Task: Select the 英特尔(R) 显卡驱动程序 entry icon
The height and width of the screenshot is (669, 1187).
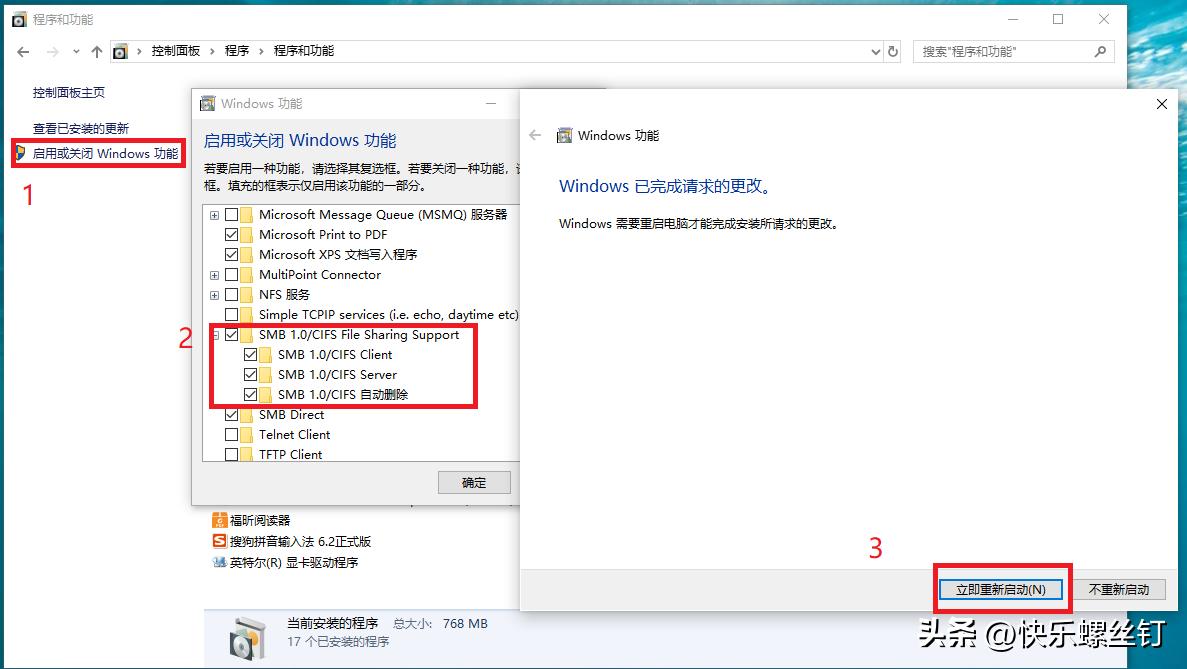Action: pyautogui.click(x=220, y=562)
